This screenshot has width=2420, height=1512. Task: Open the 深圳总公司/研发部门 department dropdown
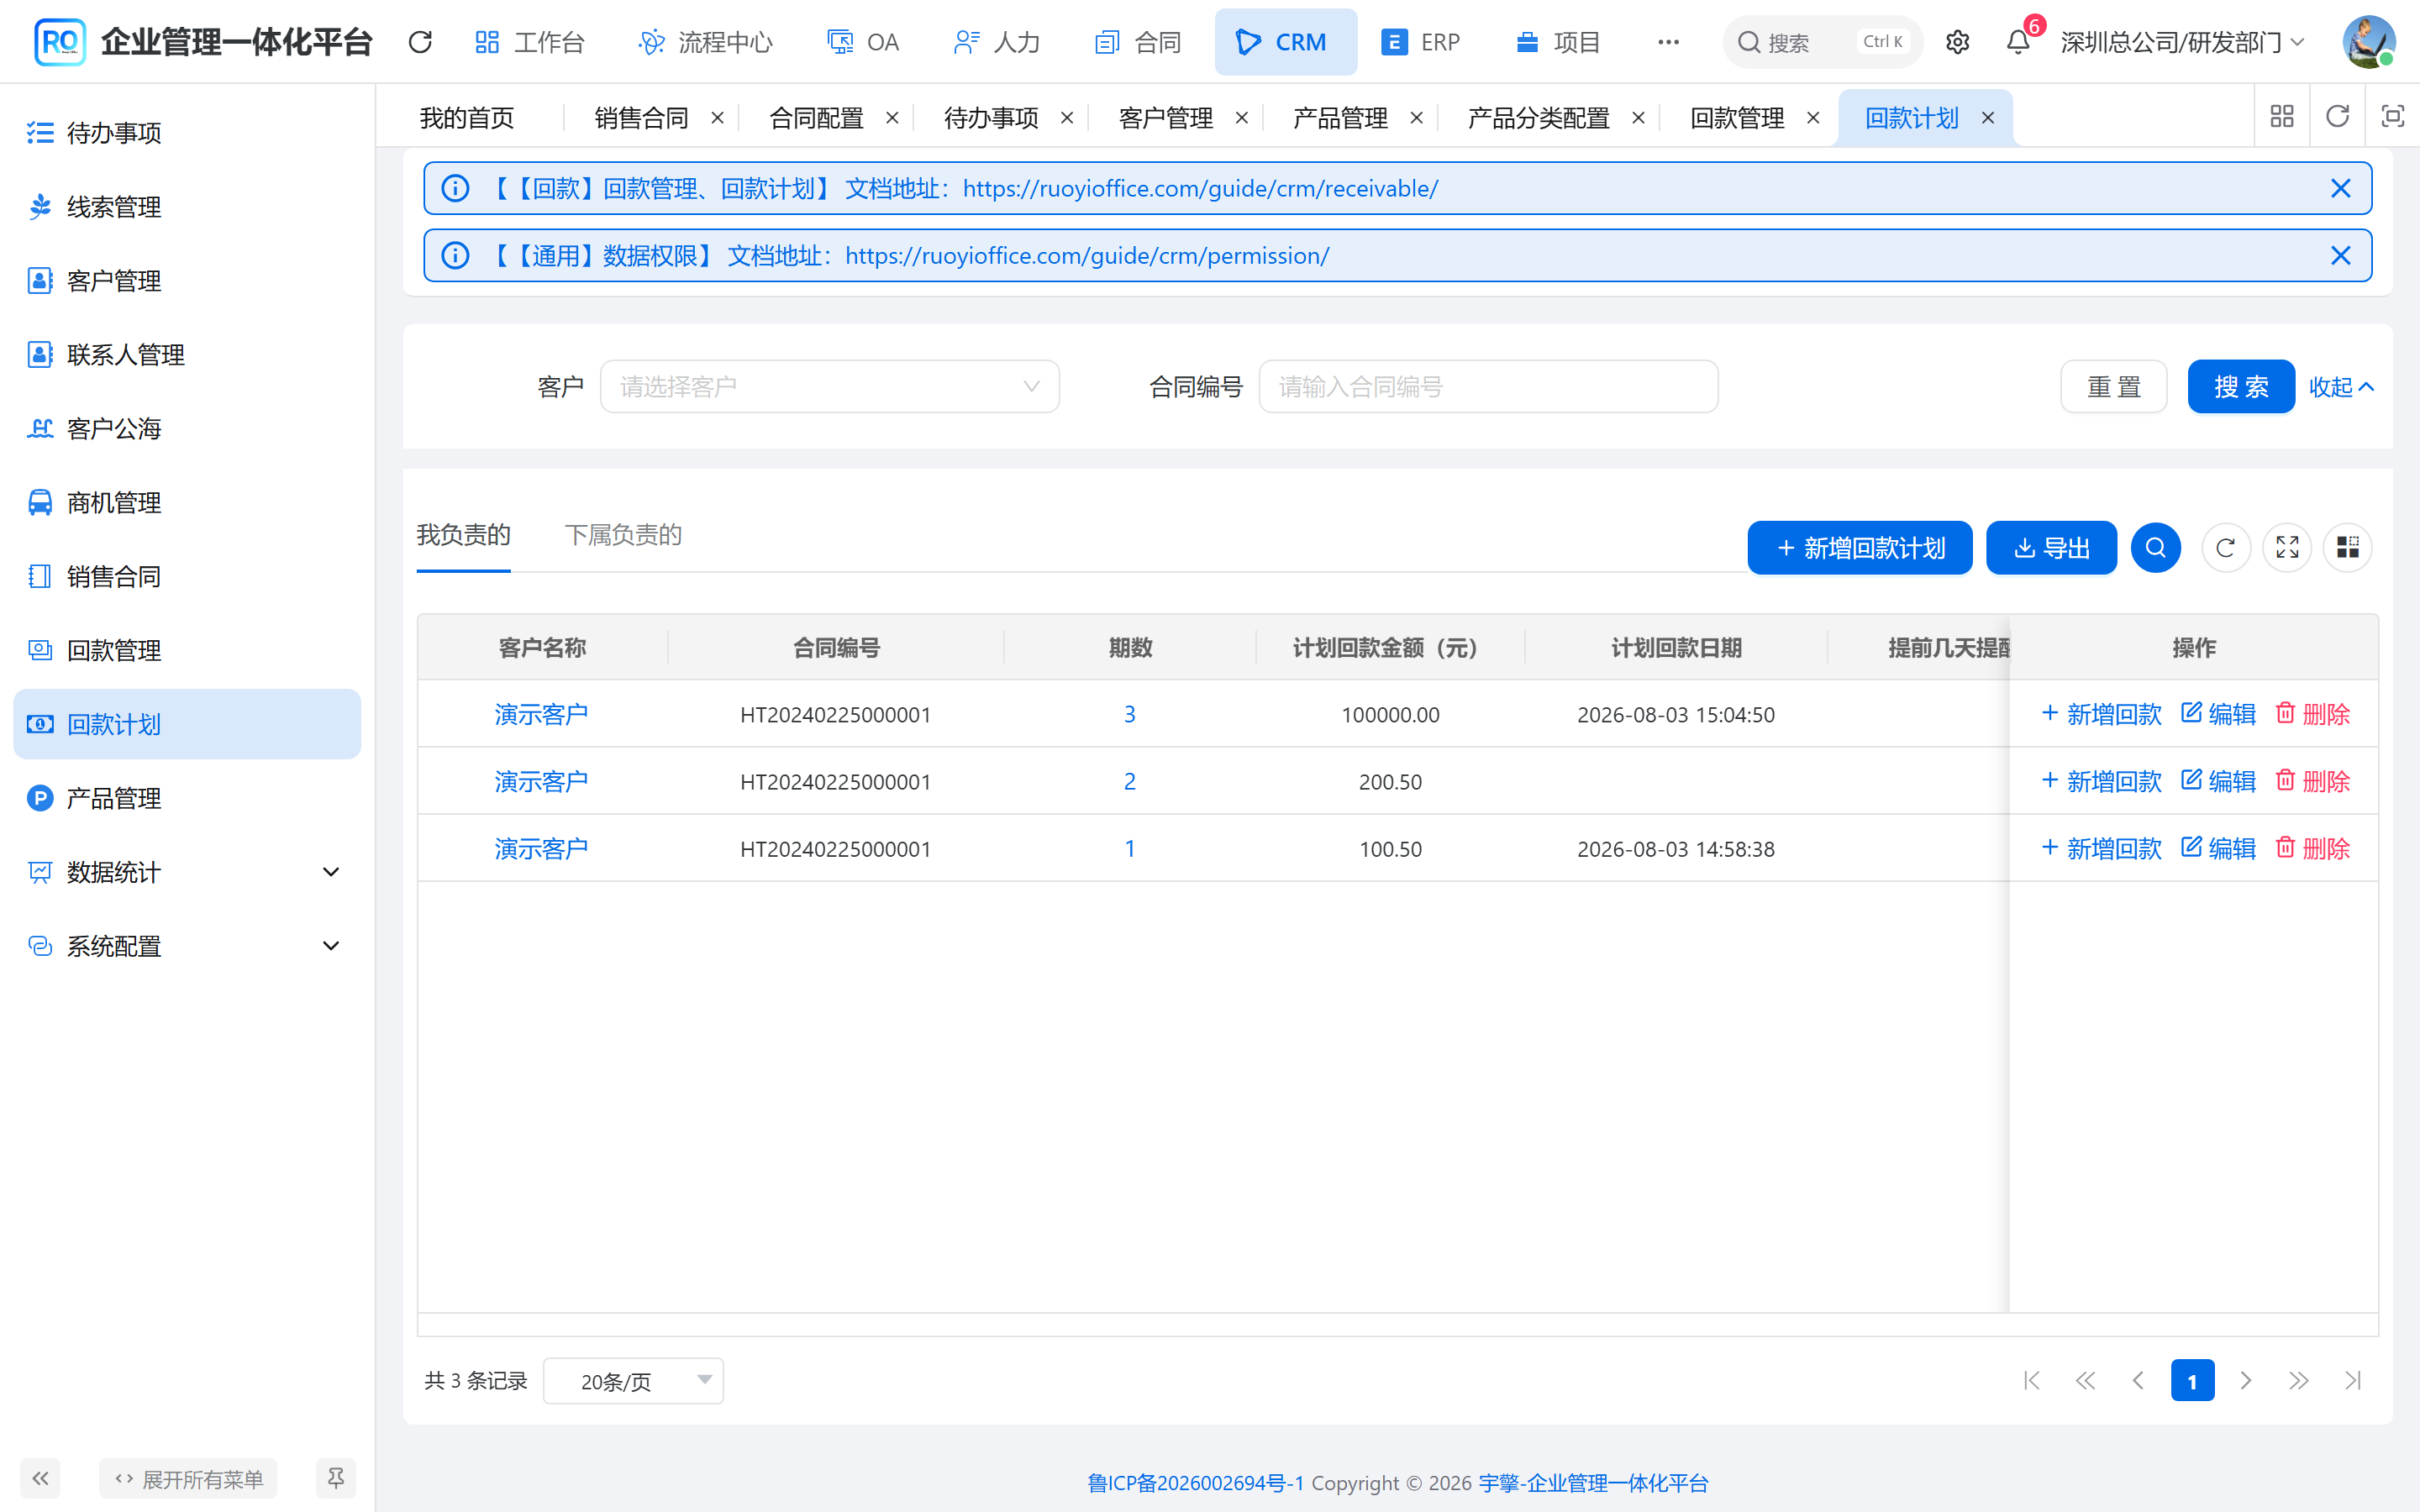click(x=2182, y=42)
